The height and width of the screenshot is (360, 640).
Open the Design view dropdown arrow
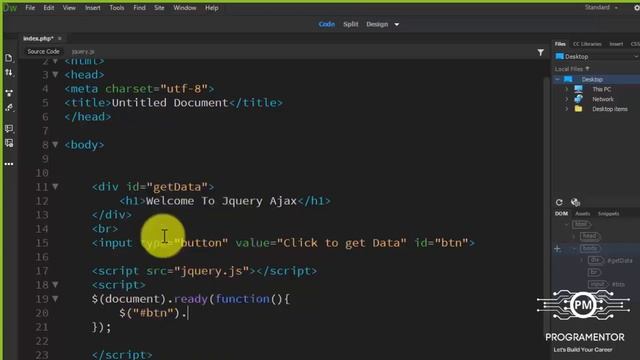(396, 24)
